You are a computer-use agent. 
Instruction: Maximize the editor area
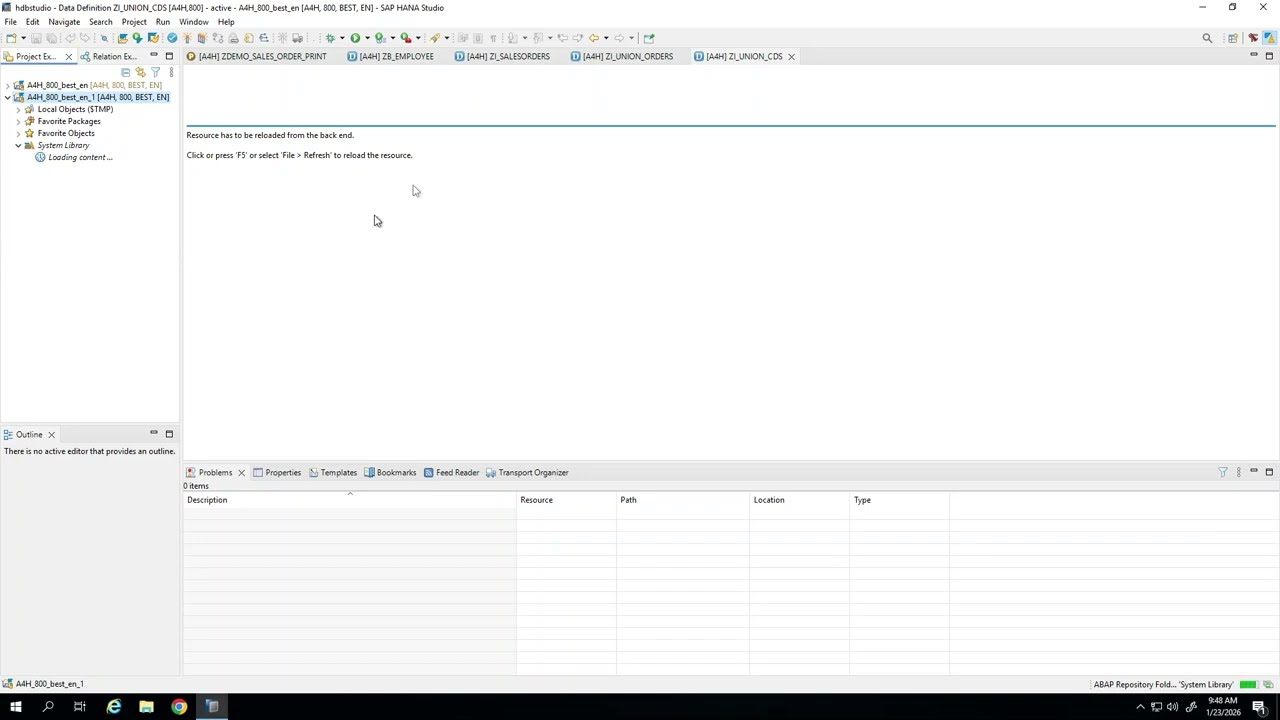click(1269, 55)
